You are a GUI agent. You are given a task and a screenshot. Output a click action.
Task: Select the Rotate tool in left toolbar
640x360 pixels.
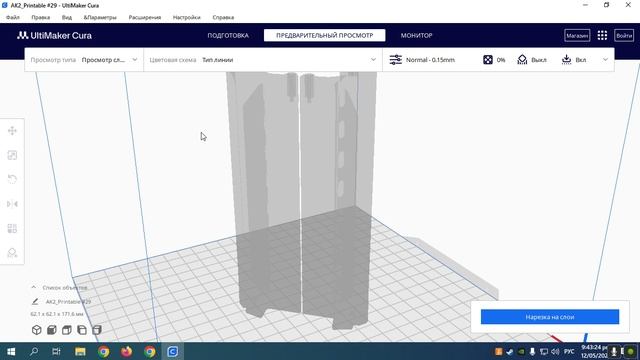click(12, 179)
